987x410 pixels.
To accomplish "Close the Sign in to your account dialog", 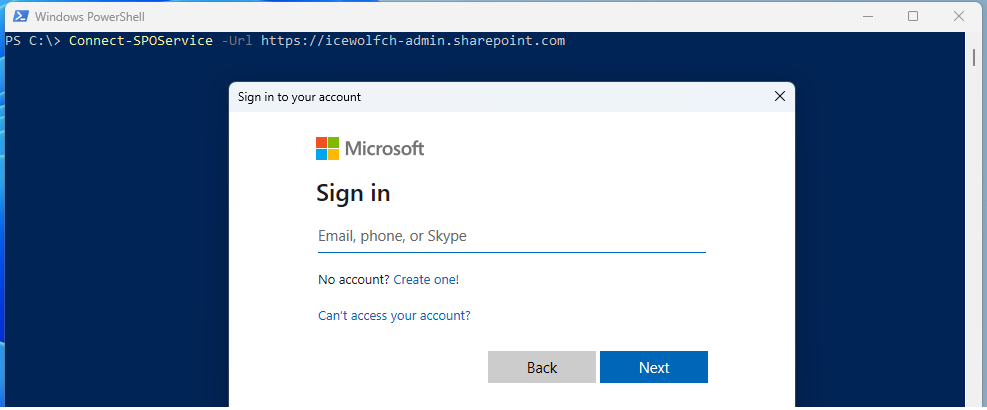I will coord(779,97).
